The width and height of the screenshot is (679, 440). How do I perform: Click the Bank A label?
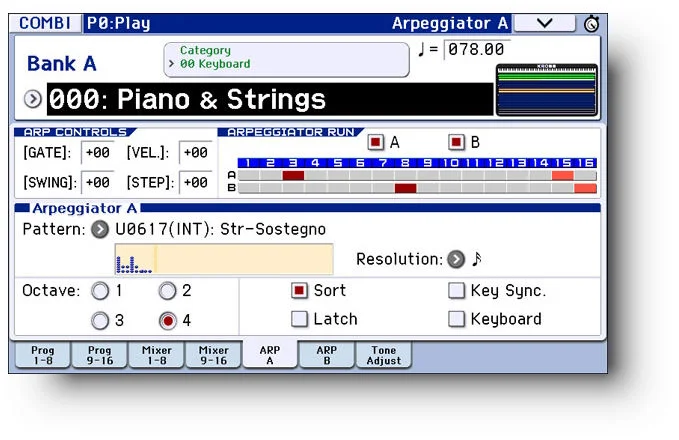tap(61, 64)
